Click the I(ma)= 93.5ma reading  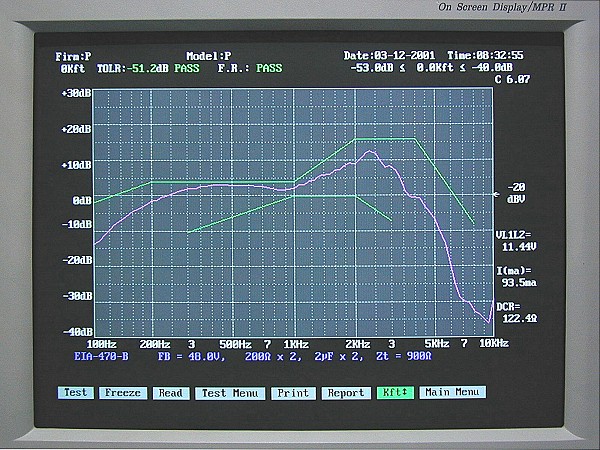[516, 277]
